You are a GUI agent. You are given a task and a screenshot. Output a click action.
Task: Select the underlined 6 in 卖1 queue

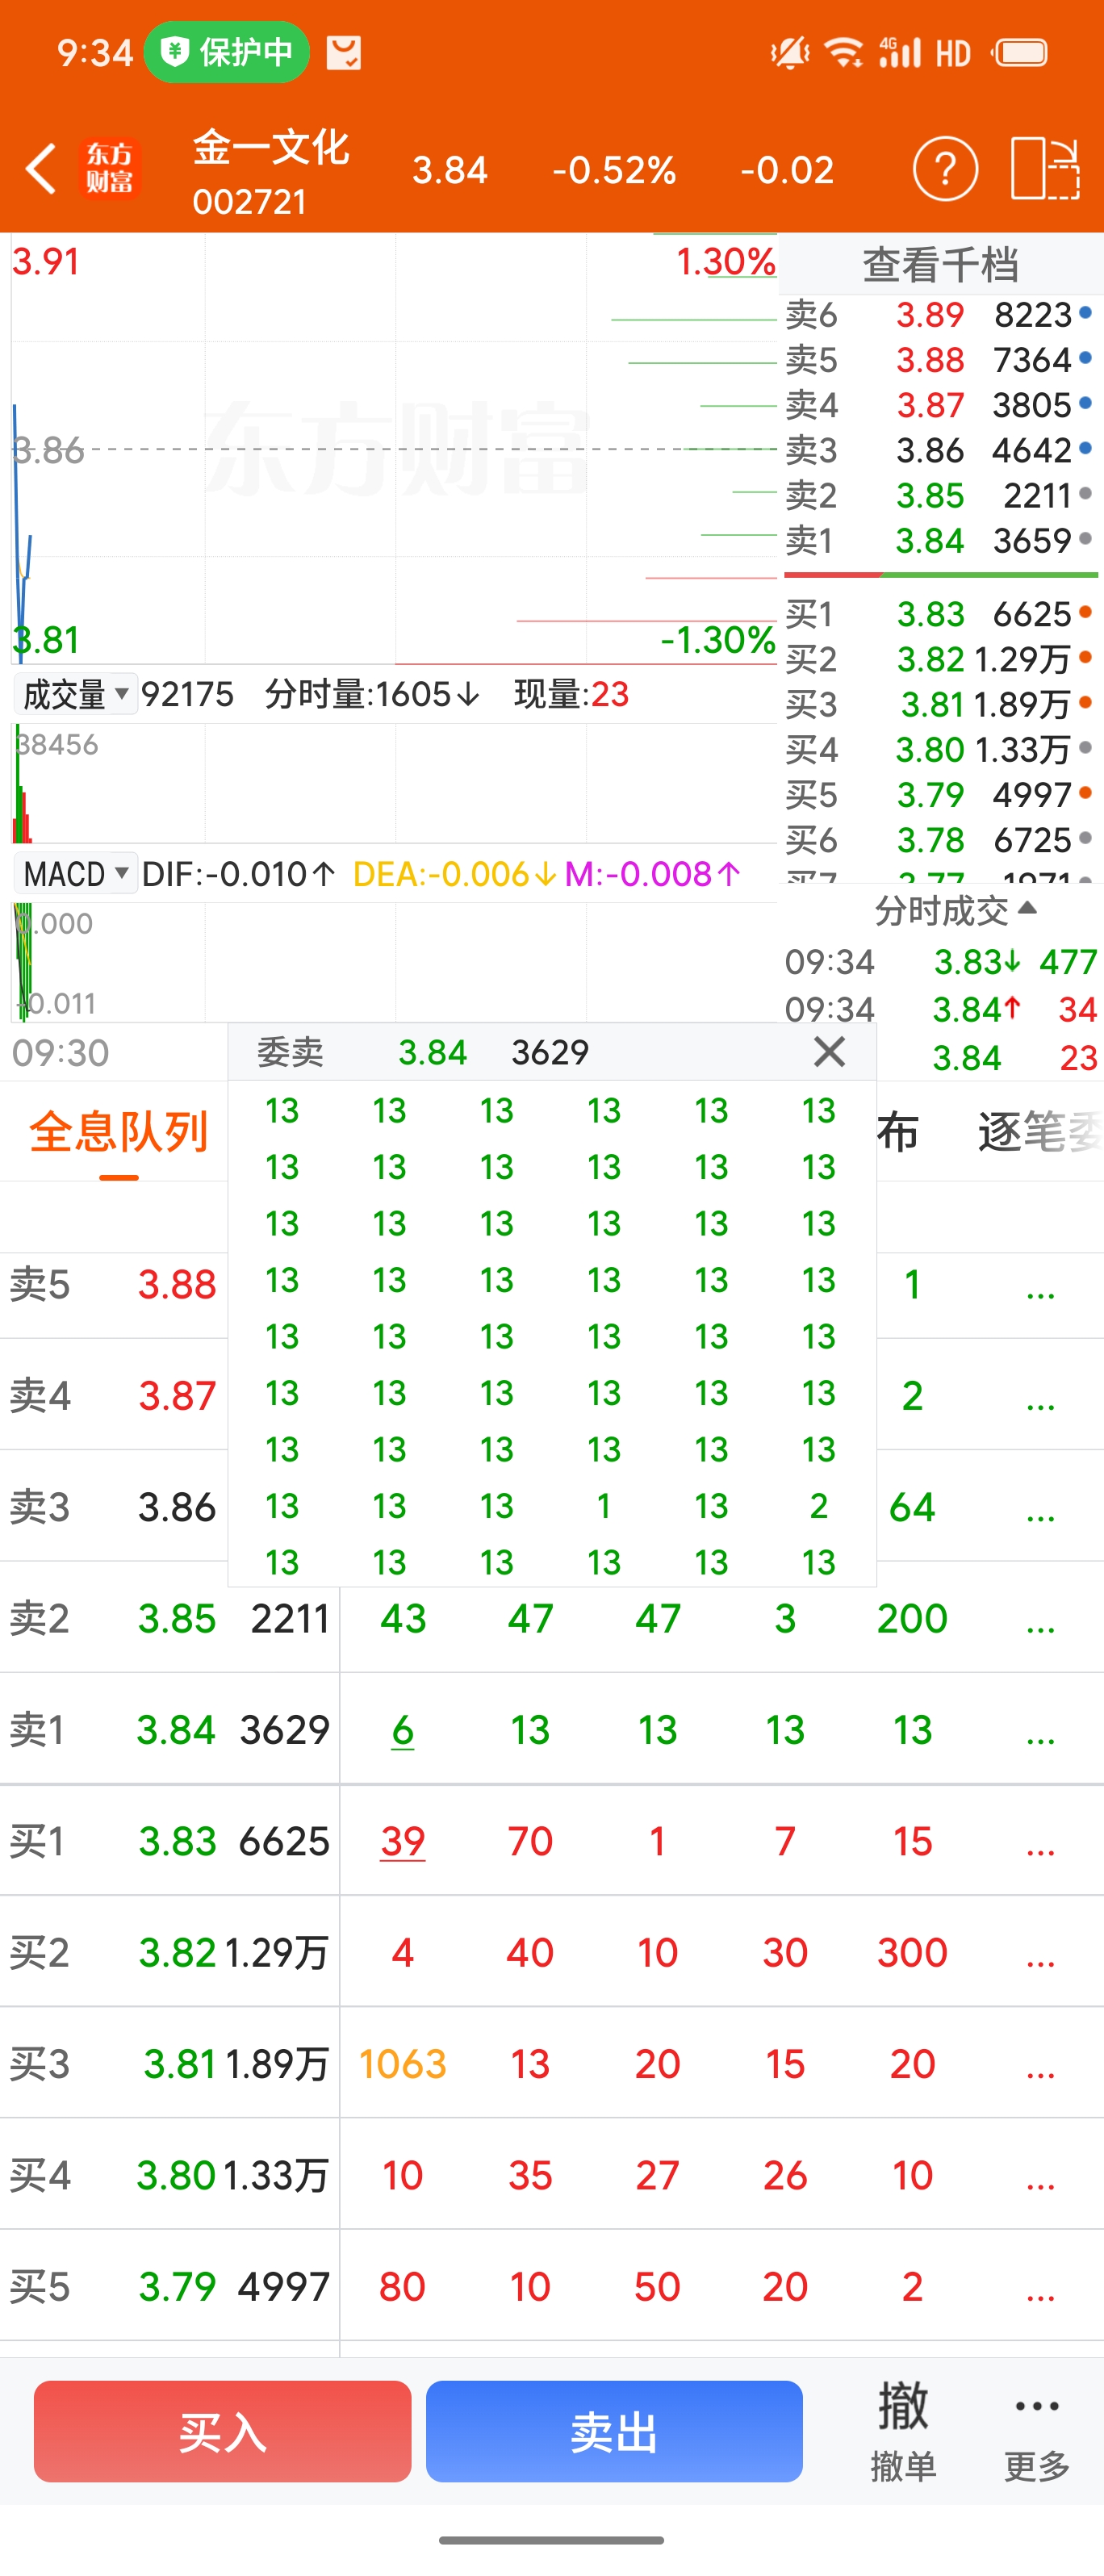pos(402,1730)
